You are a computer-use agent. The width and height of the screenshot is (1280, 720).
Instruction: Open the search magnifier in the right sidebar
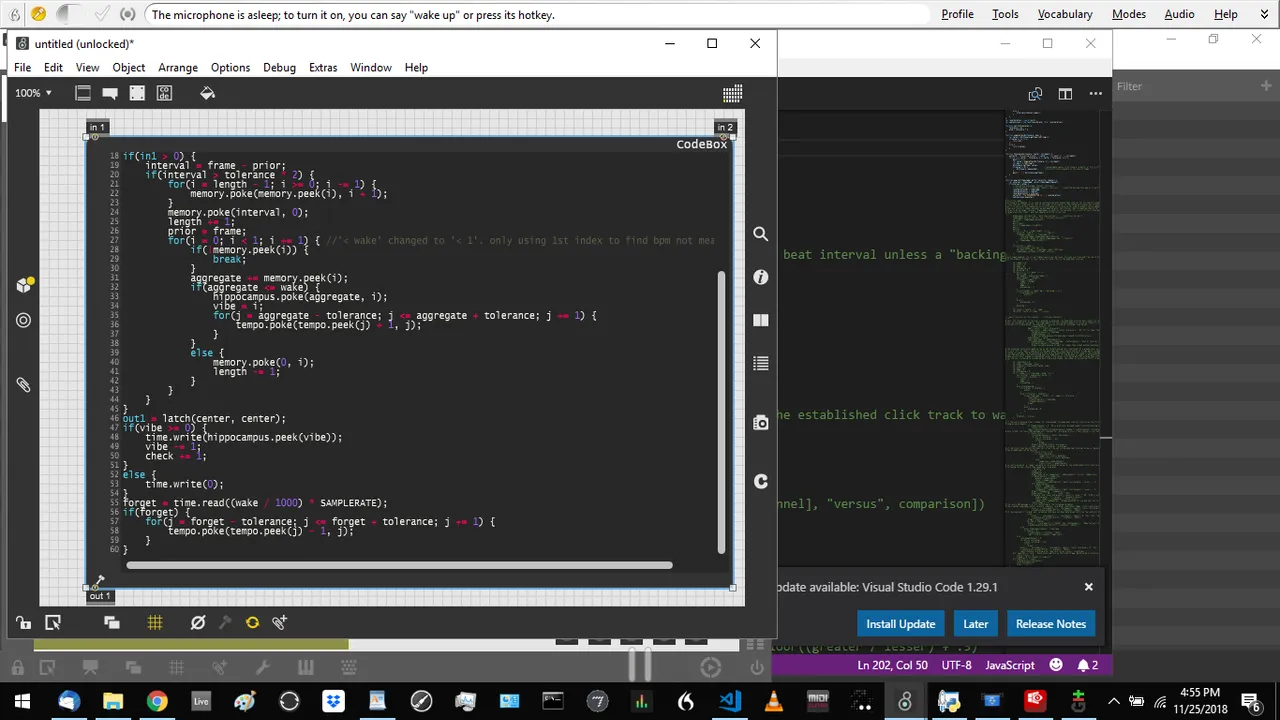(x=761, y=234)
